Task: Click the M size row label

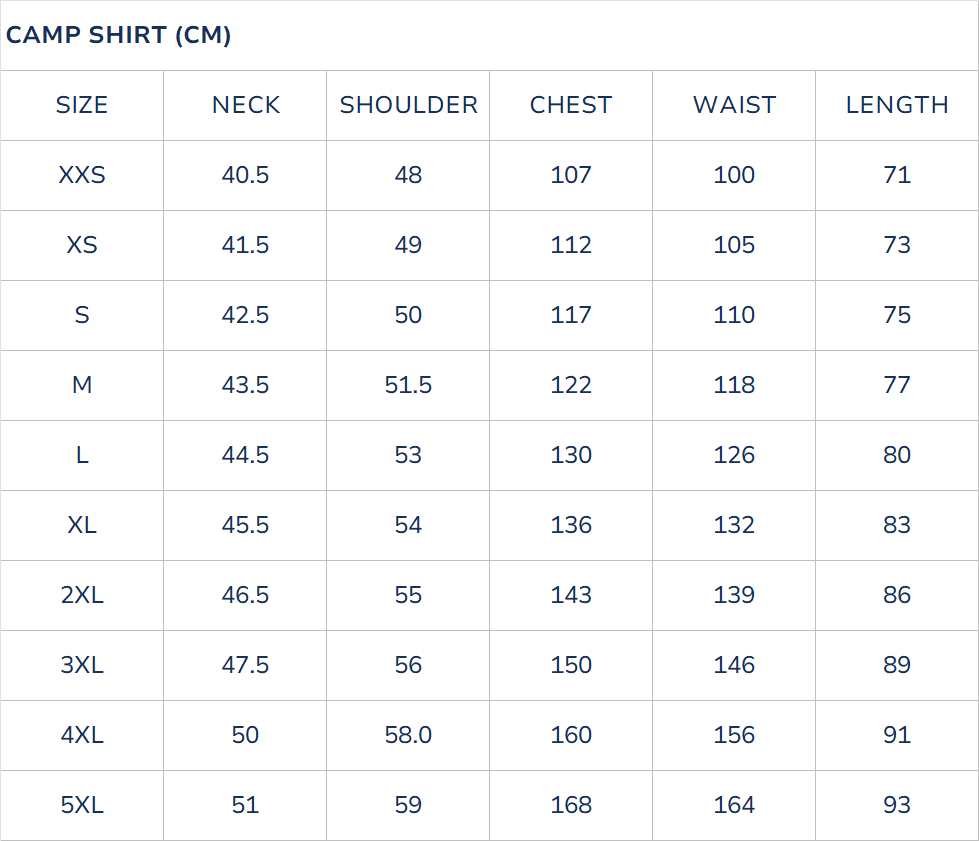Action: coord(82,385)
